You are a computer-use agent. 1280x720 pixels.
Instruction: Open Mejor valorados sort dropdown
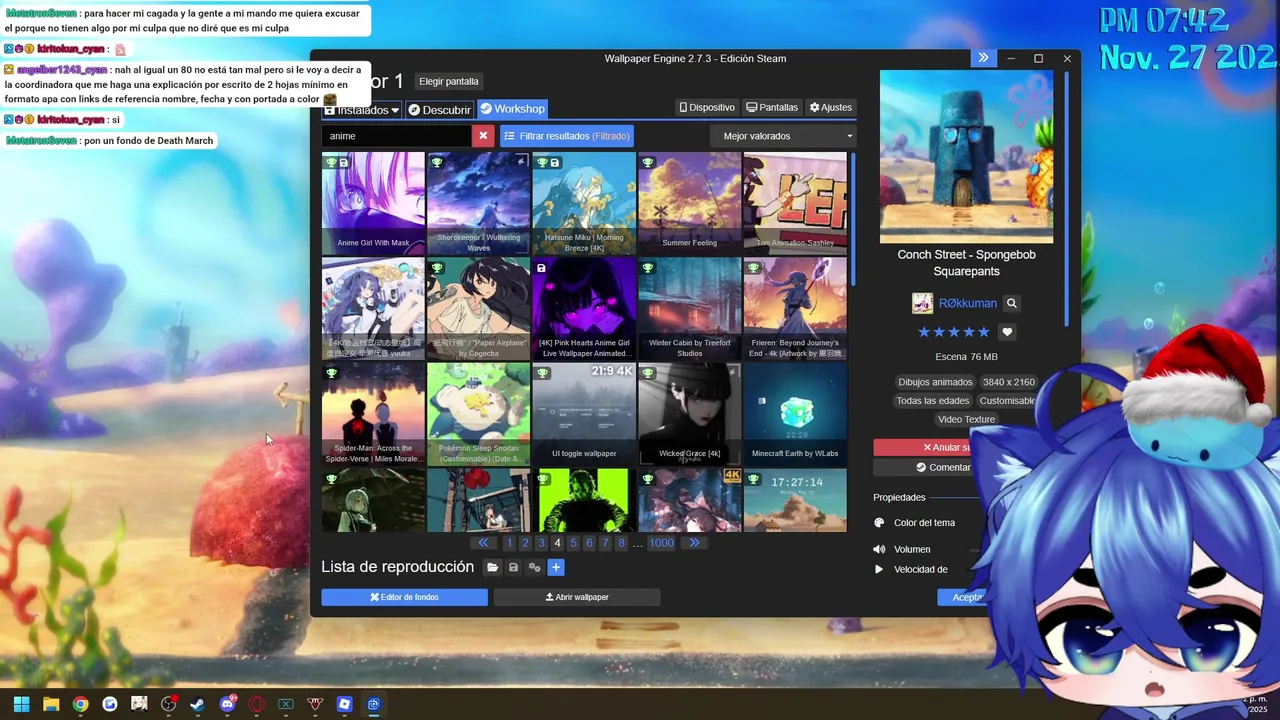783,136
